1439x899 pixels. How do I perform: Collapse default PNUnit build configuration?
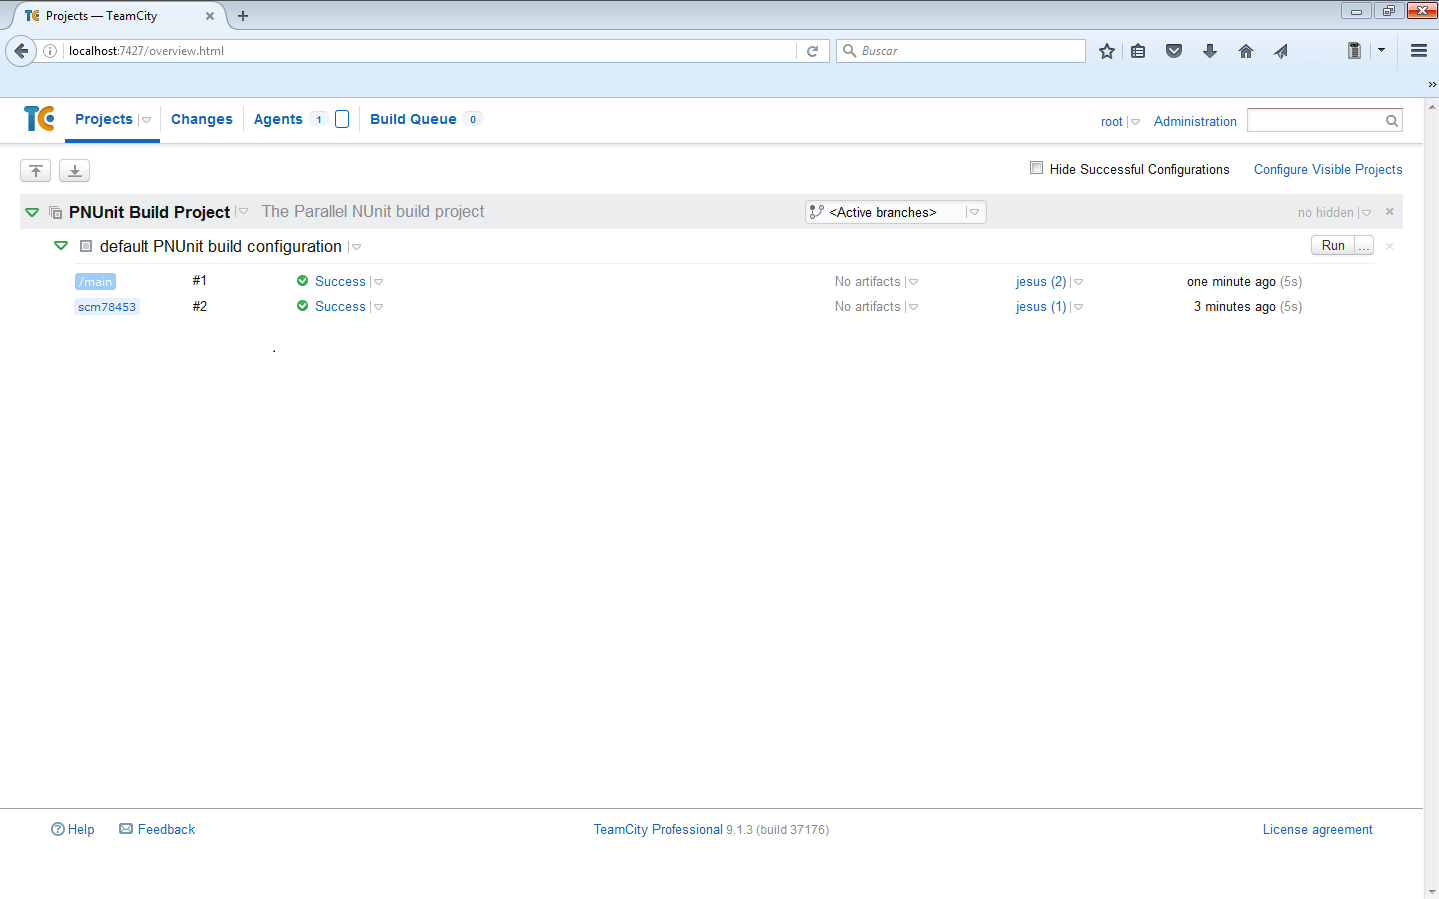coord(61,246)
